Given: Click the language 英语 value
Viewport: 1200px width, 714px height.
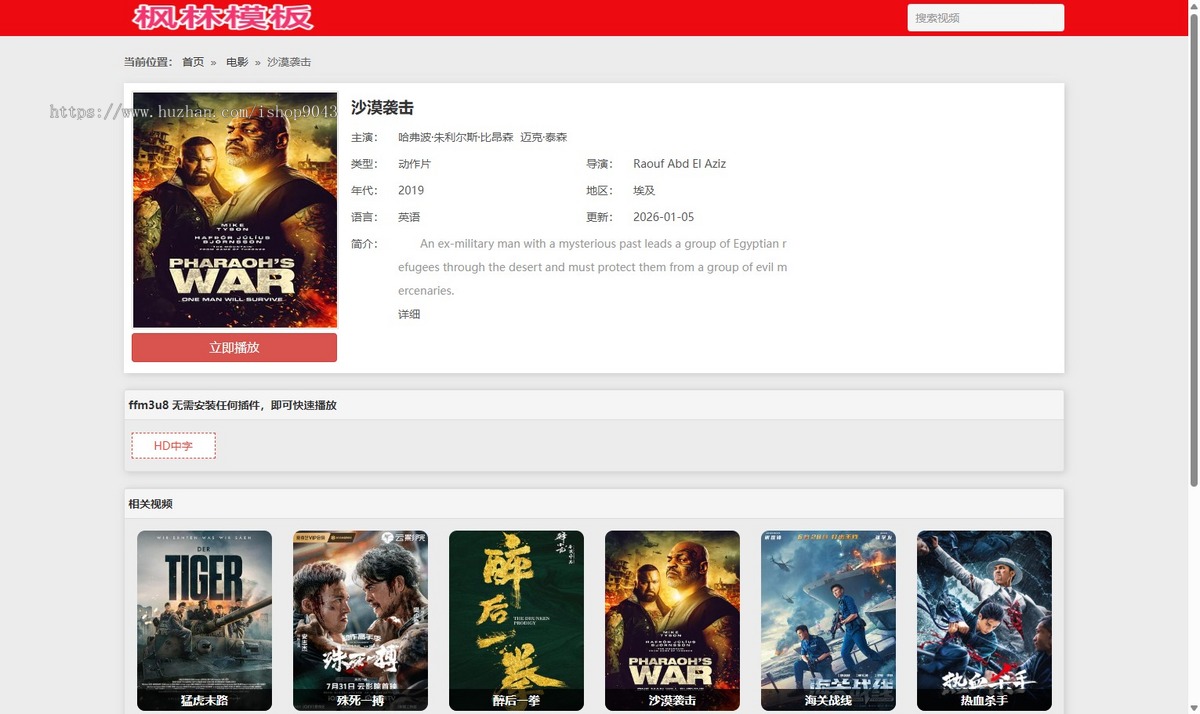Looking at the screenshot, I should pos(409,217).
